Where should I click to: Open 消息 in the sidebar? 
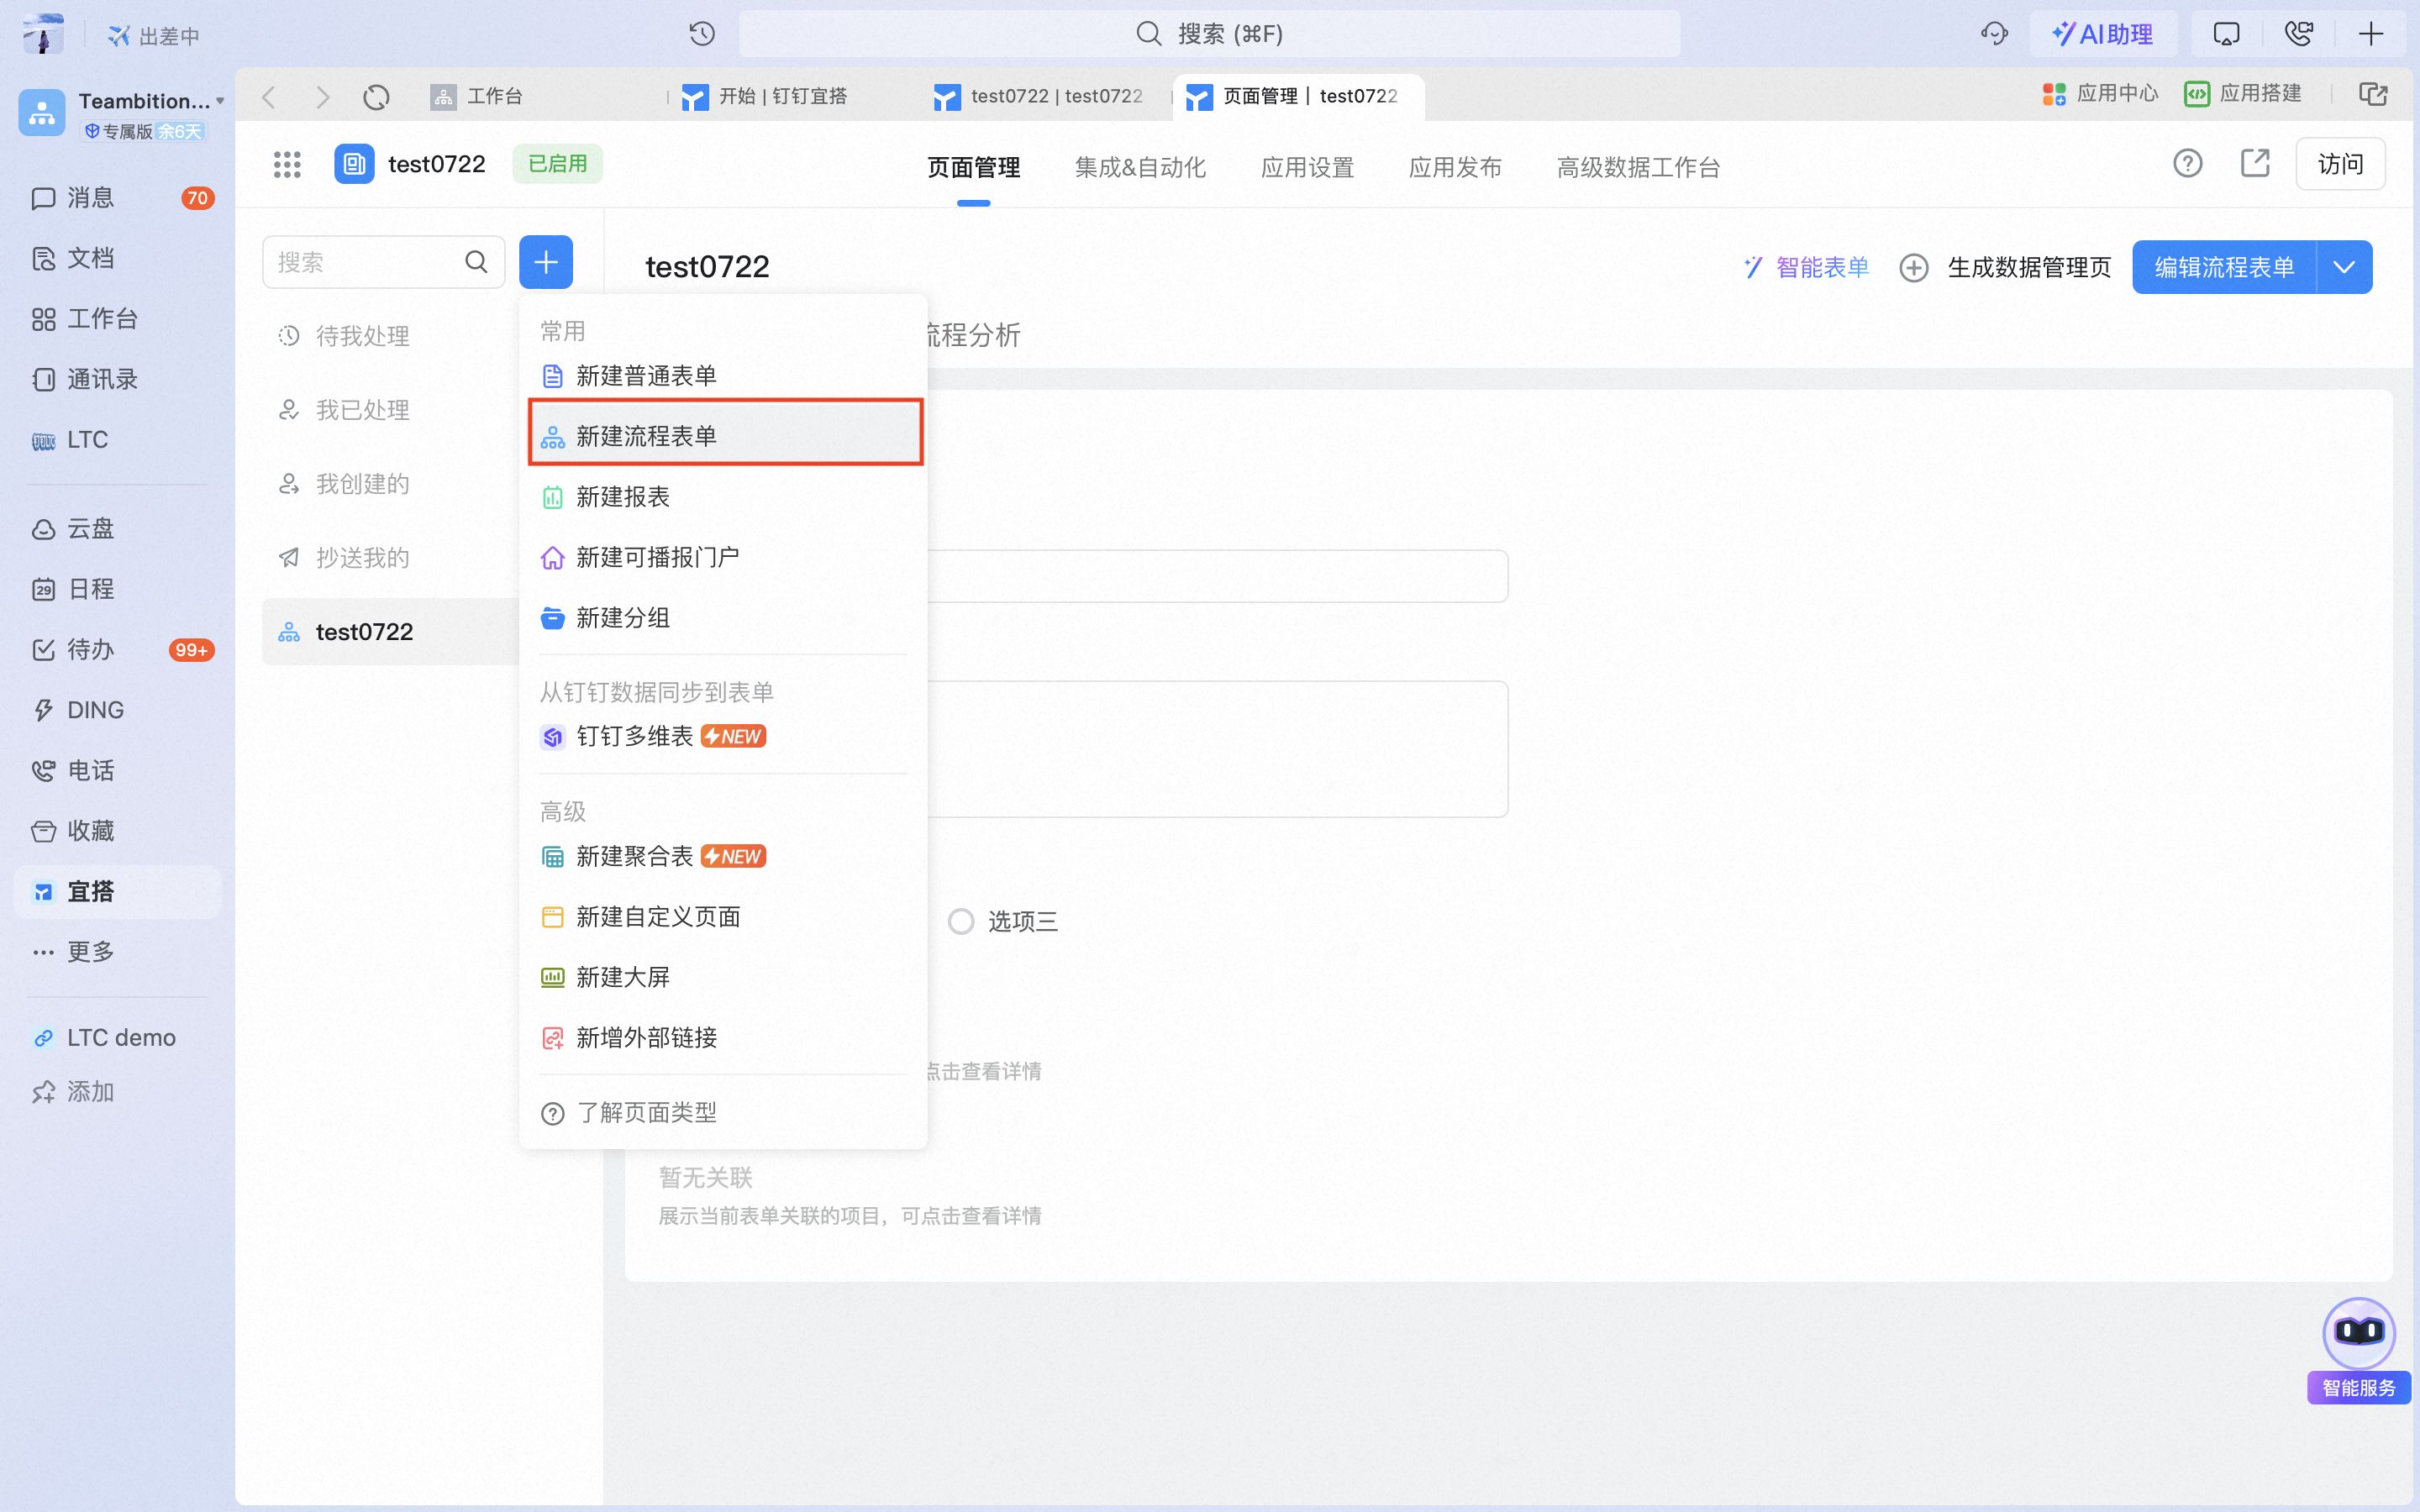click(x=118, y=198)
